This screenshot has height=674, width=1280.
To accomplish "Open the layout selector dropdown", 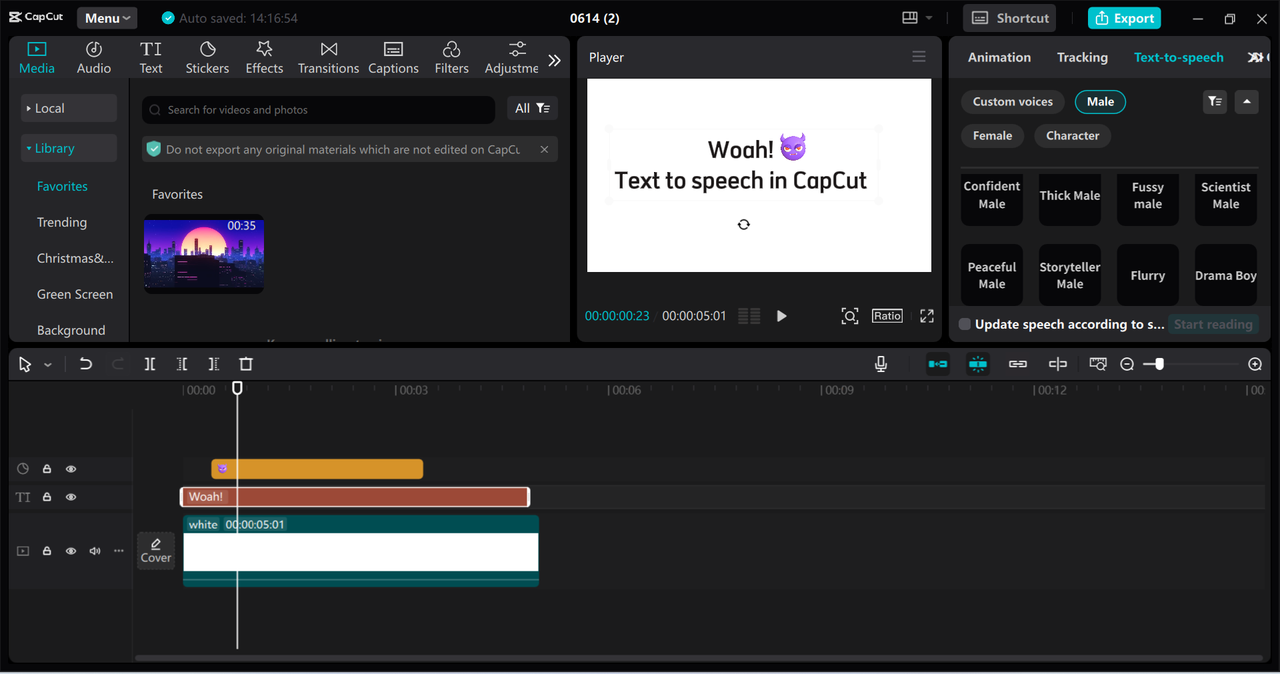I will pos(917,18).
